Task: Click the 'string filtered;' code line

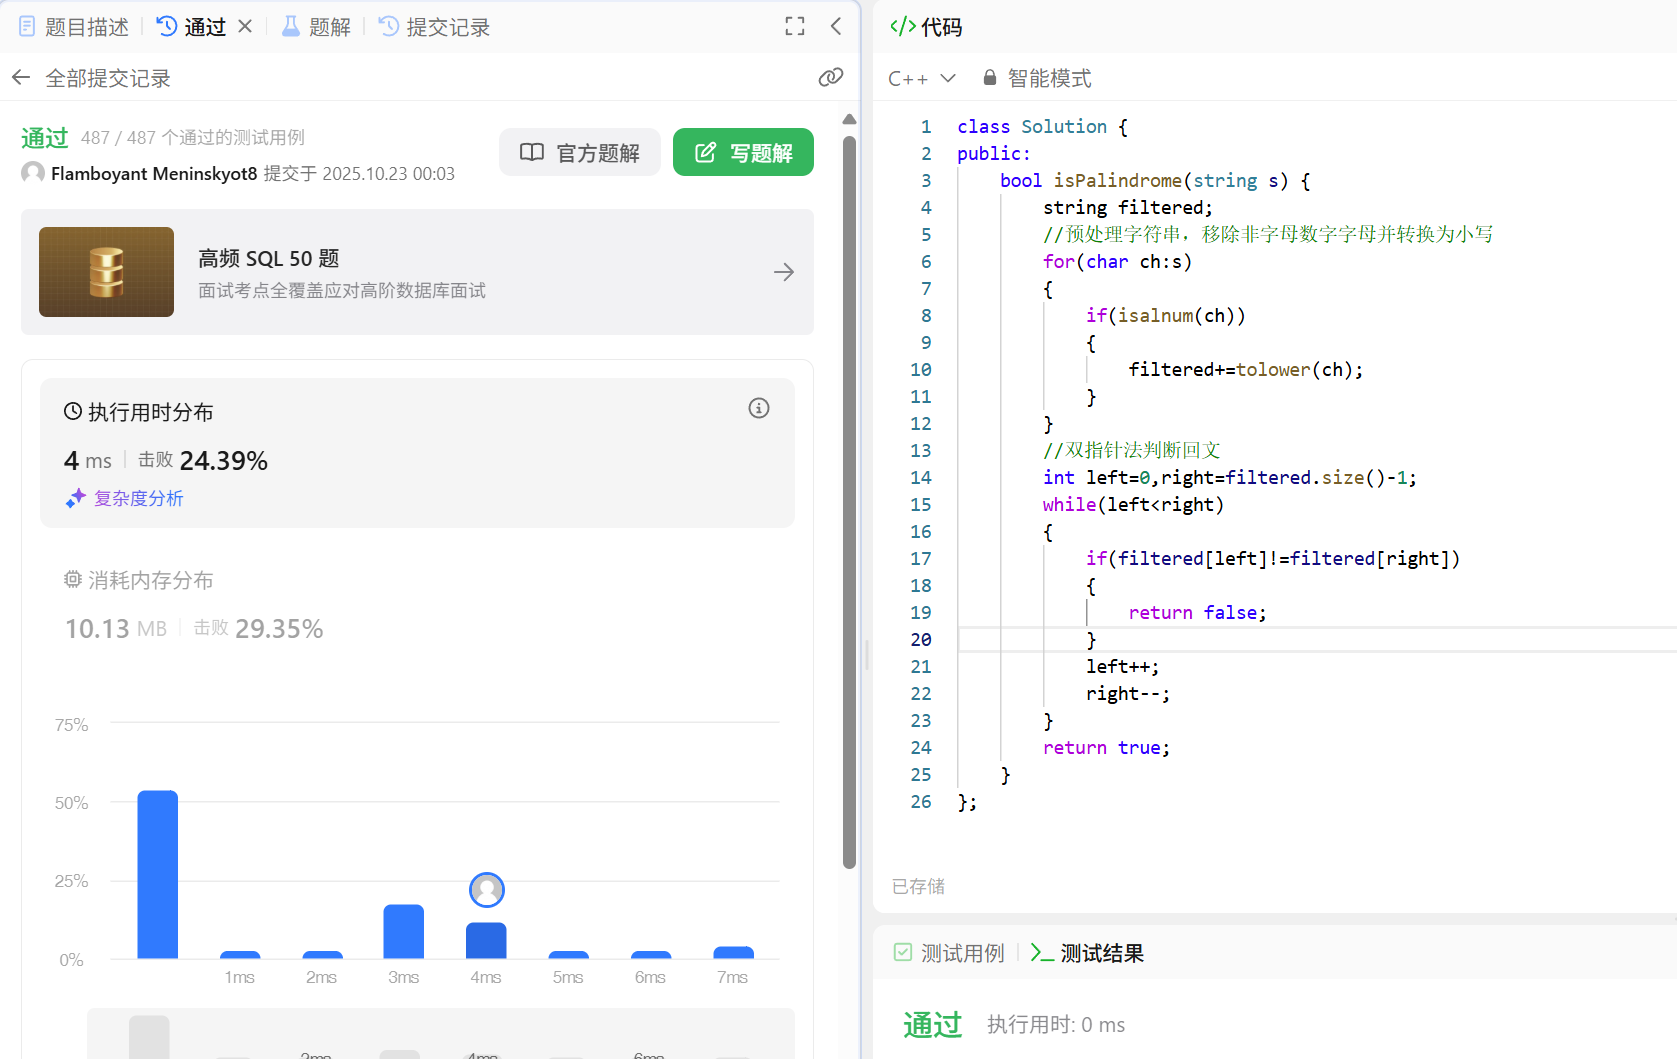Action: [x=1128, y=208]
